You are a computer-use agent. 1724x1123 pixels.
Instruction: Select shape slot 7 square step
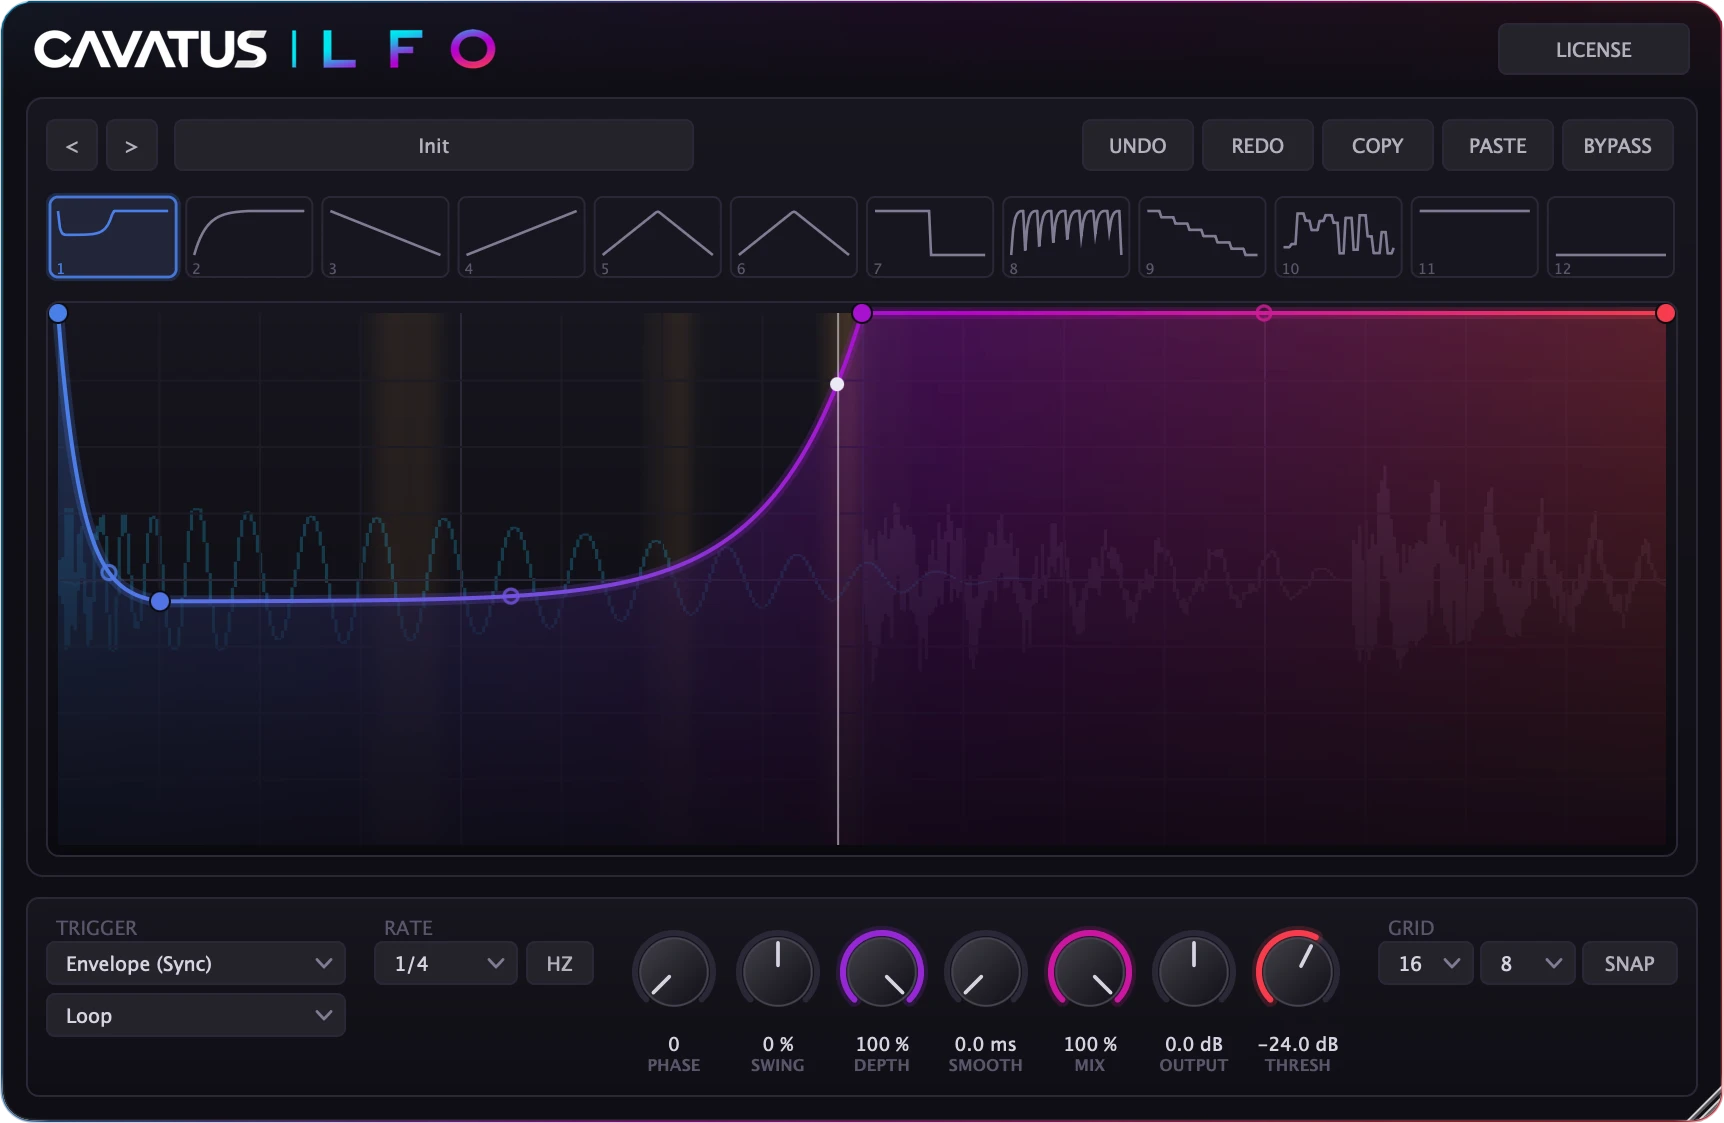pos(929,237)
